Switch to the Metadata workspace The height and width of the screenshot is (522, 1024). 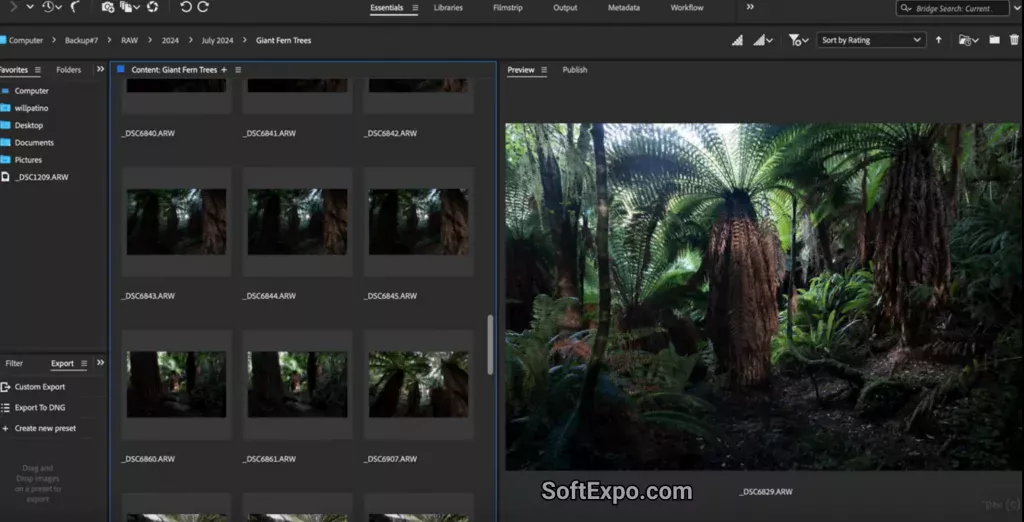624,8
